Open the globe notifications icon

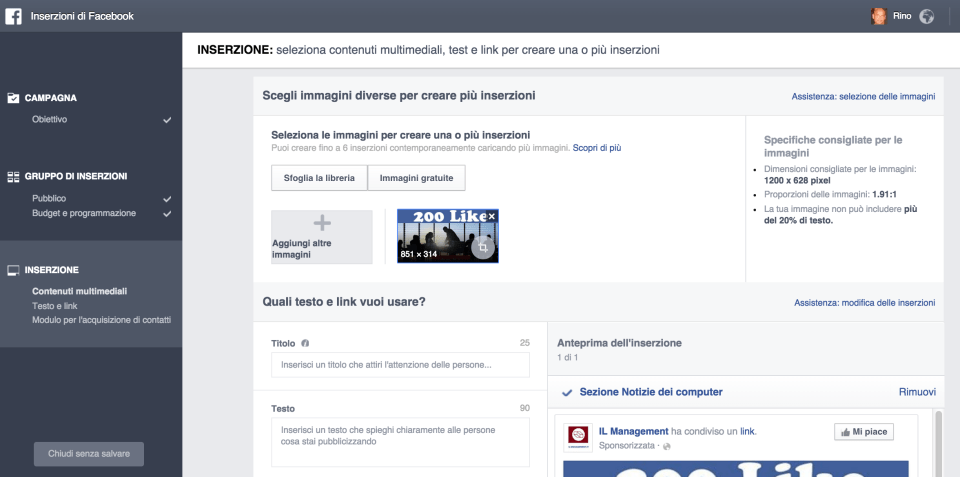click(927, 16)
